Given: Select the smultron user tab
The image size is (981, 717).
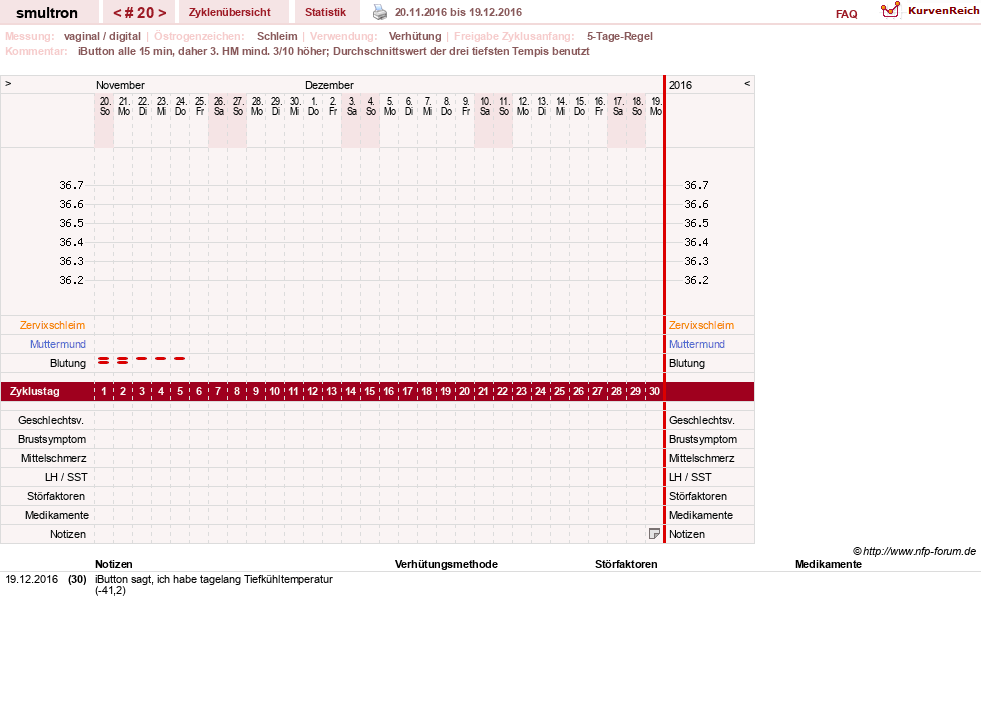Looking at the screenshot, I should tap(47, 13).
